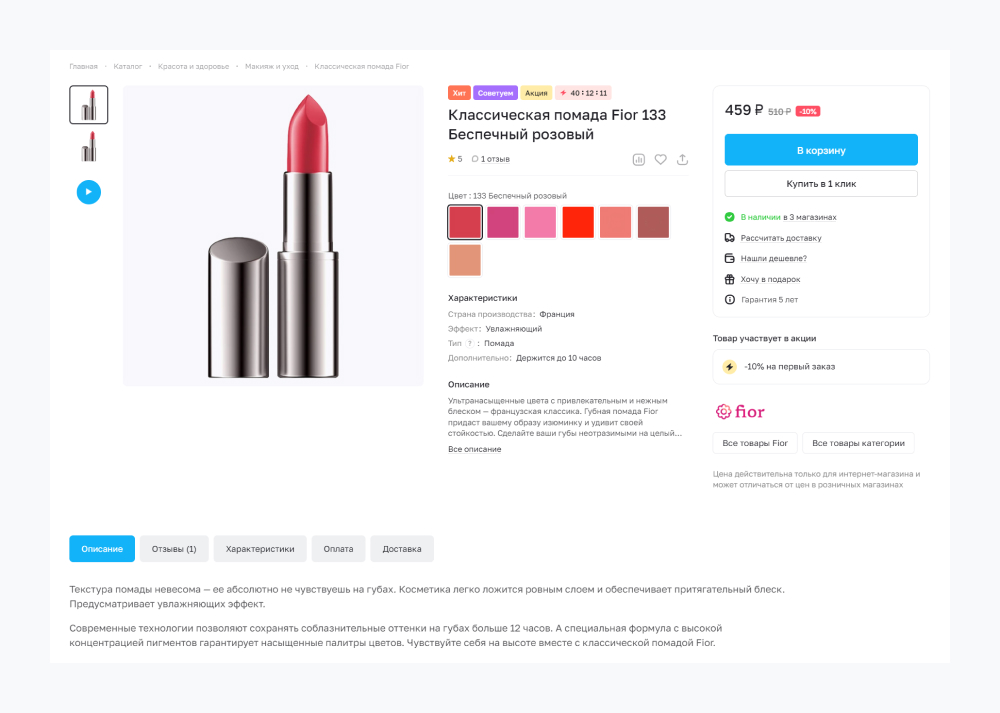Select the Доставка tab
The height and width of the screenshot is (713, 1000).
click(x=402, y=549)
